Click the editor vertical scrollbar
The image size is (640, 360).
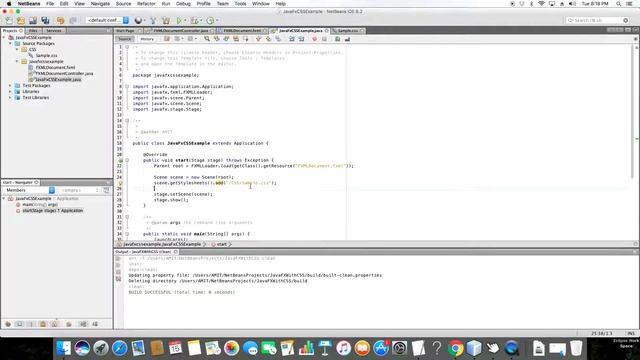tap(633, 111)
